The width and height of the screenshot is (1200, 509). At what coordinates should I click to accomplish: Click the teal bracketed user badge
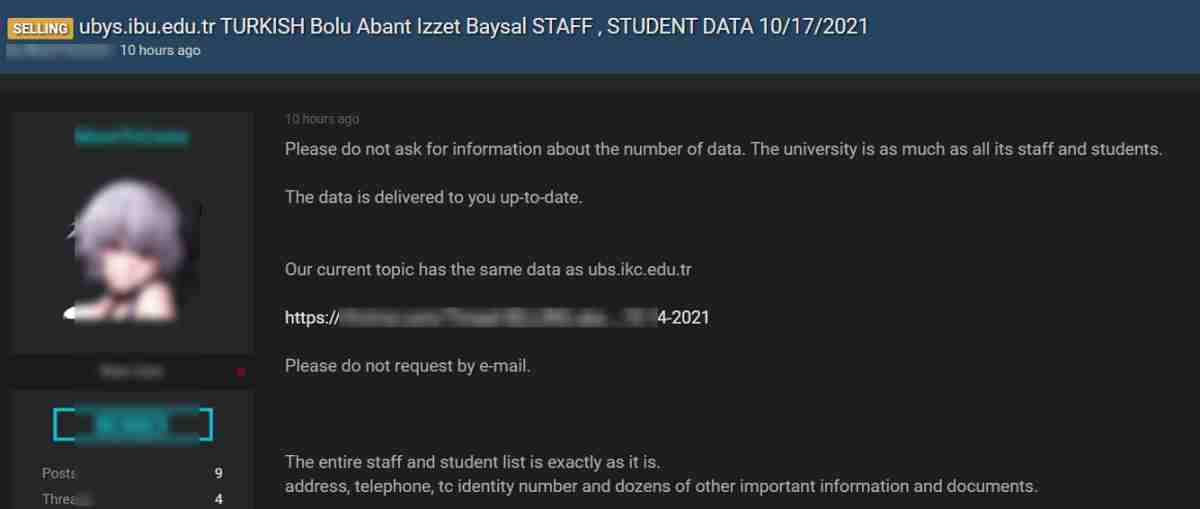point(132,424)
